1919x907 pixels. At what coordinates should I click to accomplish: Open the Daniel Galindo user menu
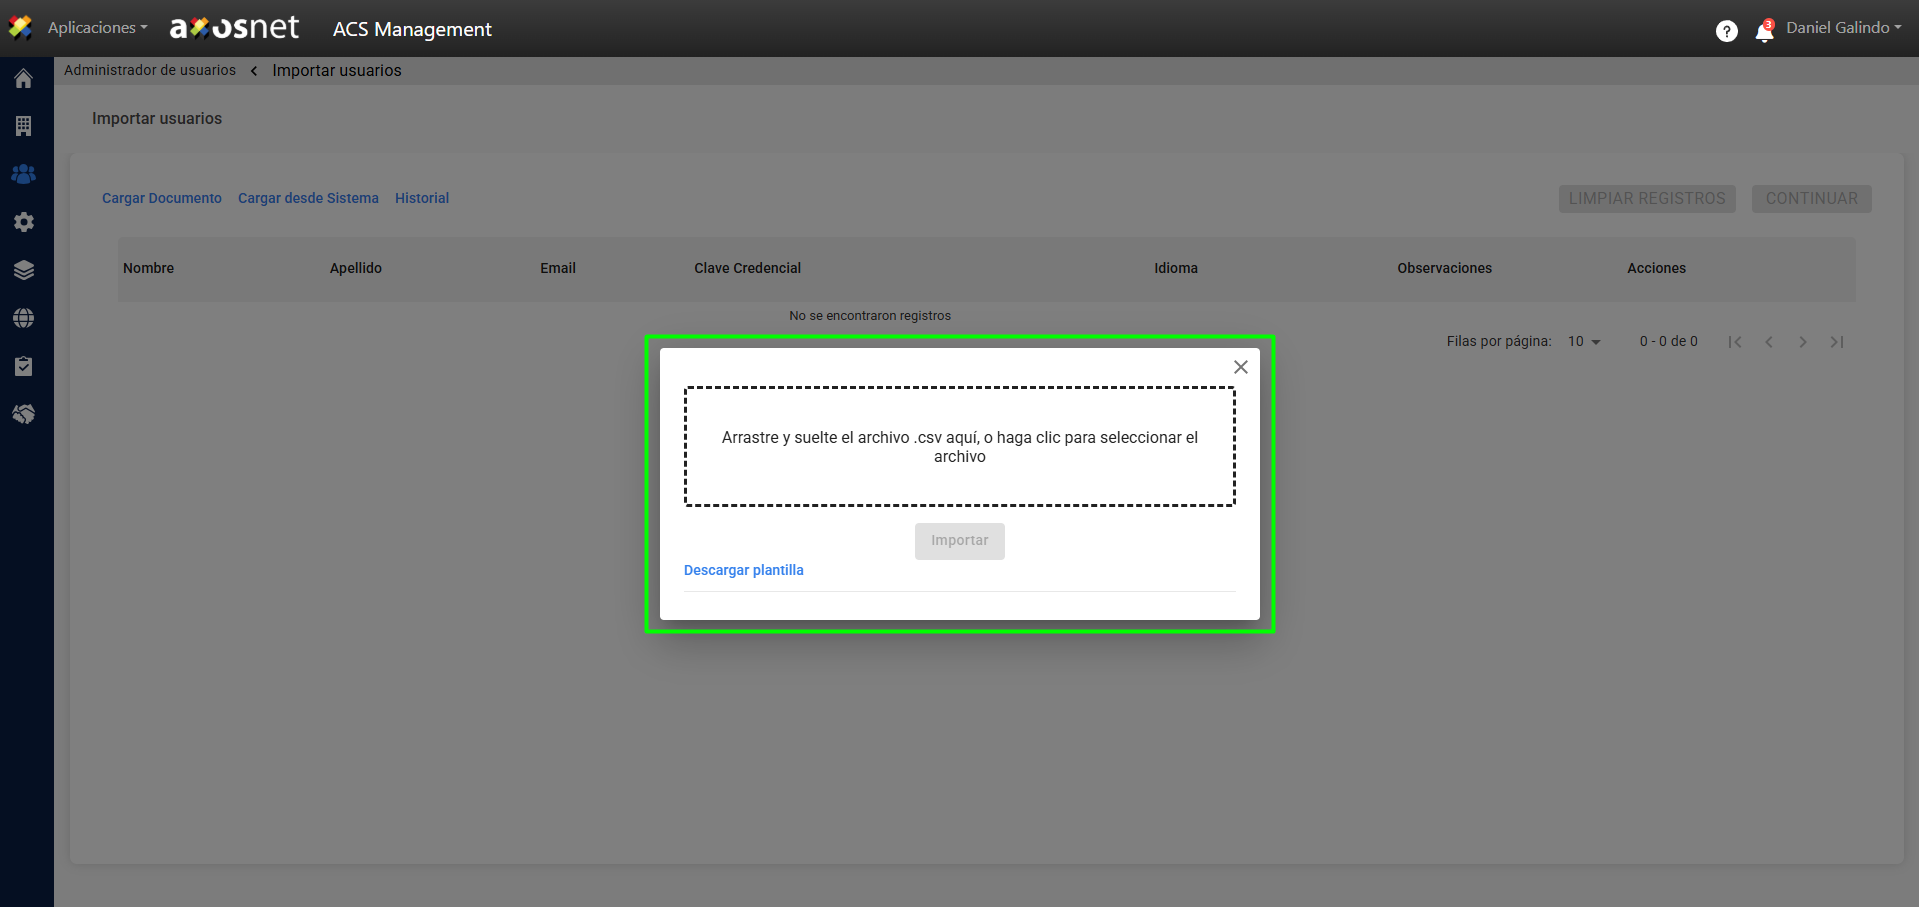[1843, 28]
